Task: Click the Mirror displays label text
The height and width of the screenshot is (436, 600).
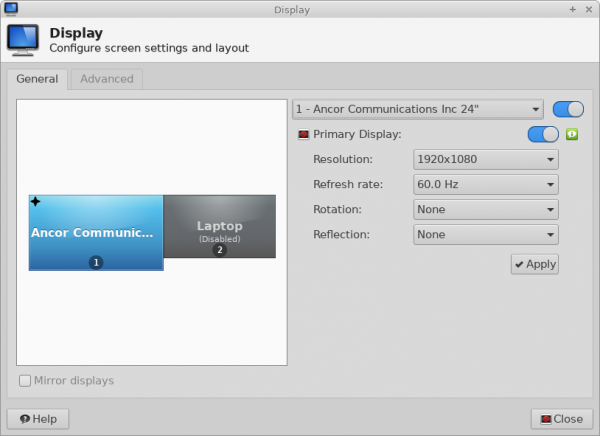Action: click(74, 380)
